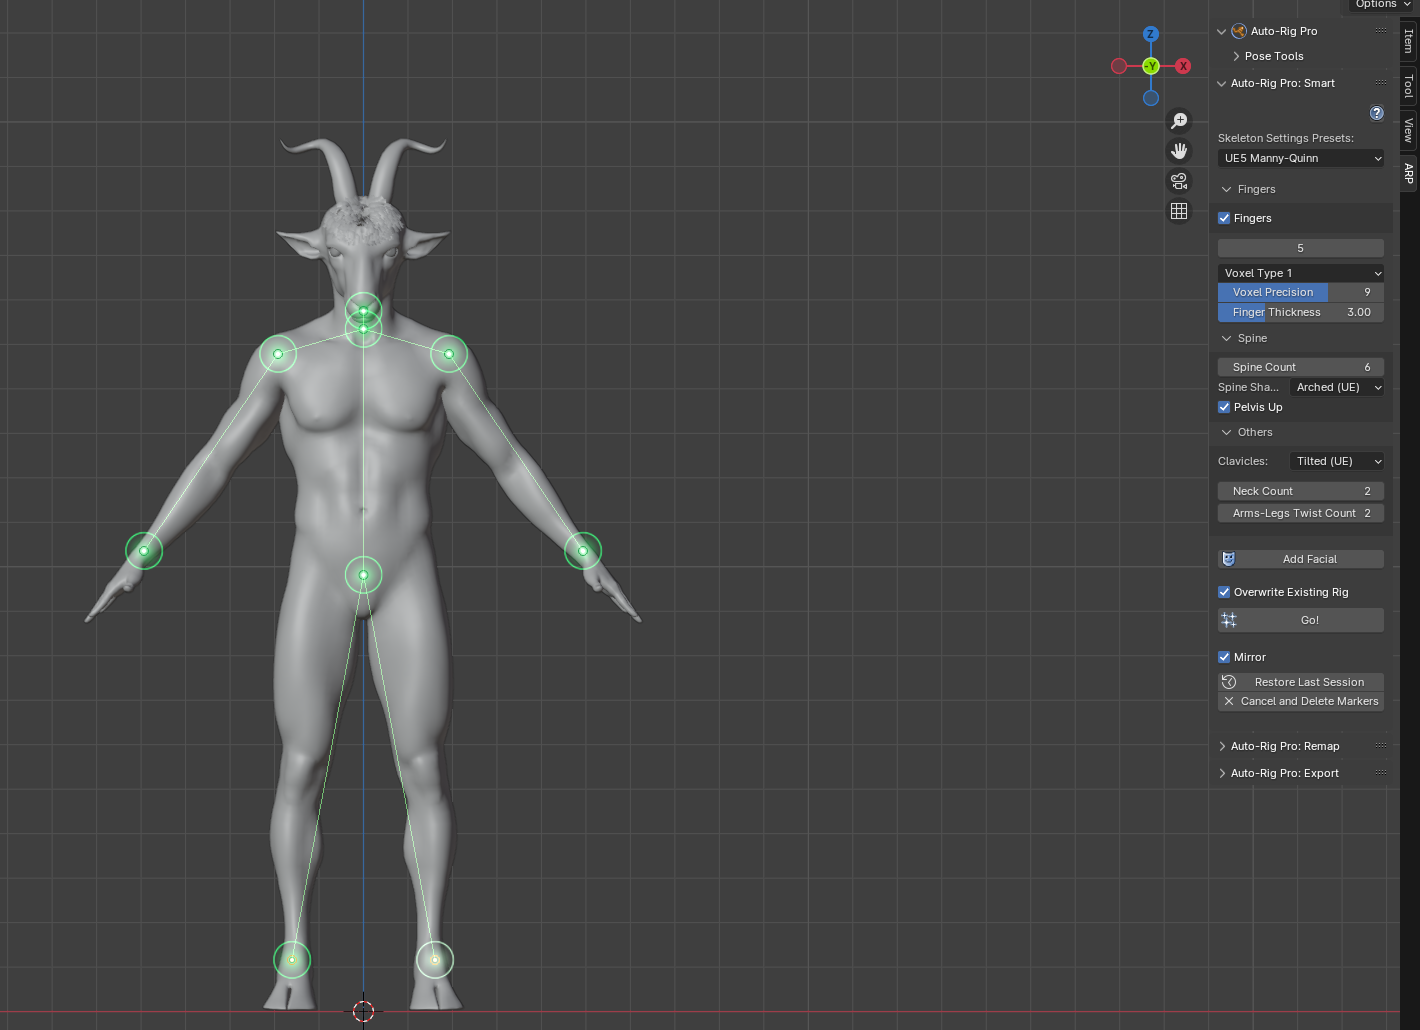
Task: Toggle the camera view icon
Action: pos(1179,181)
